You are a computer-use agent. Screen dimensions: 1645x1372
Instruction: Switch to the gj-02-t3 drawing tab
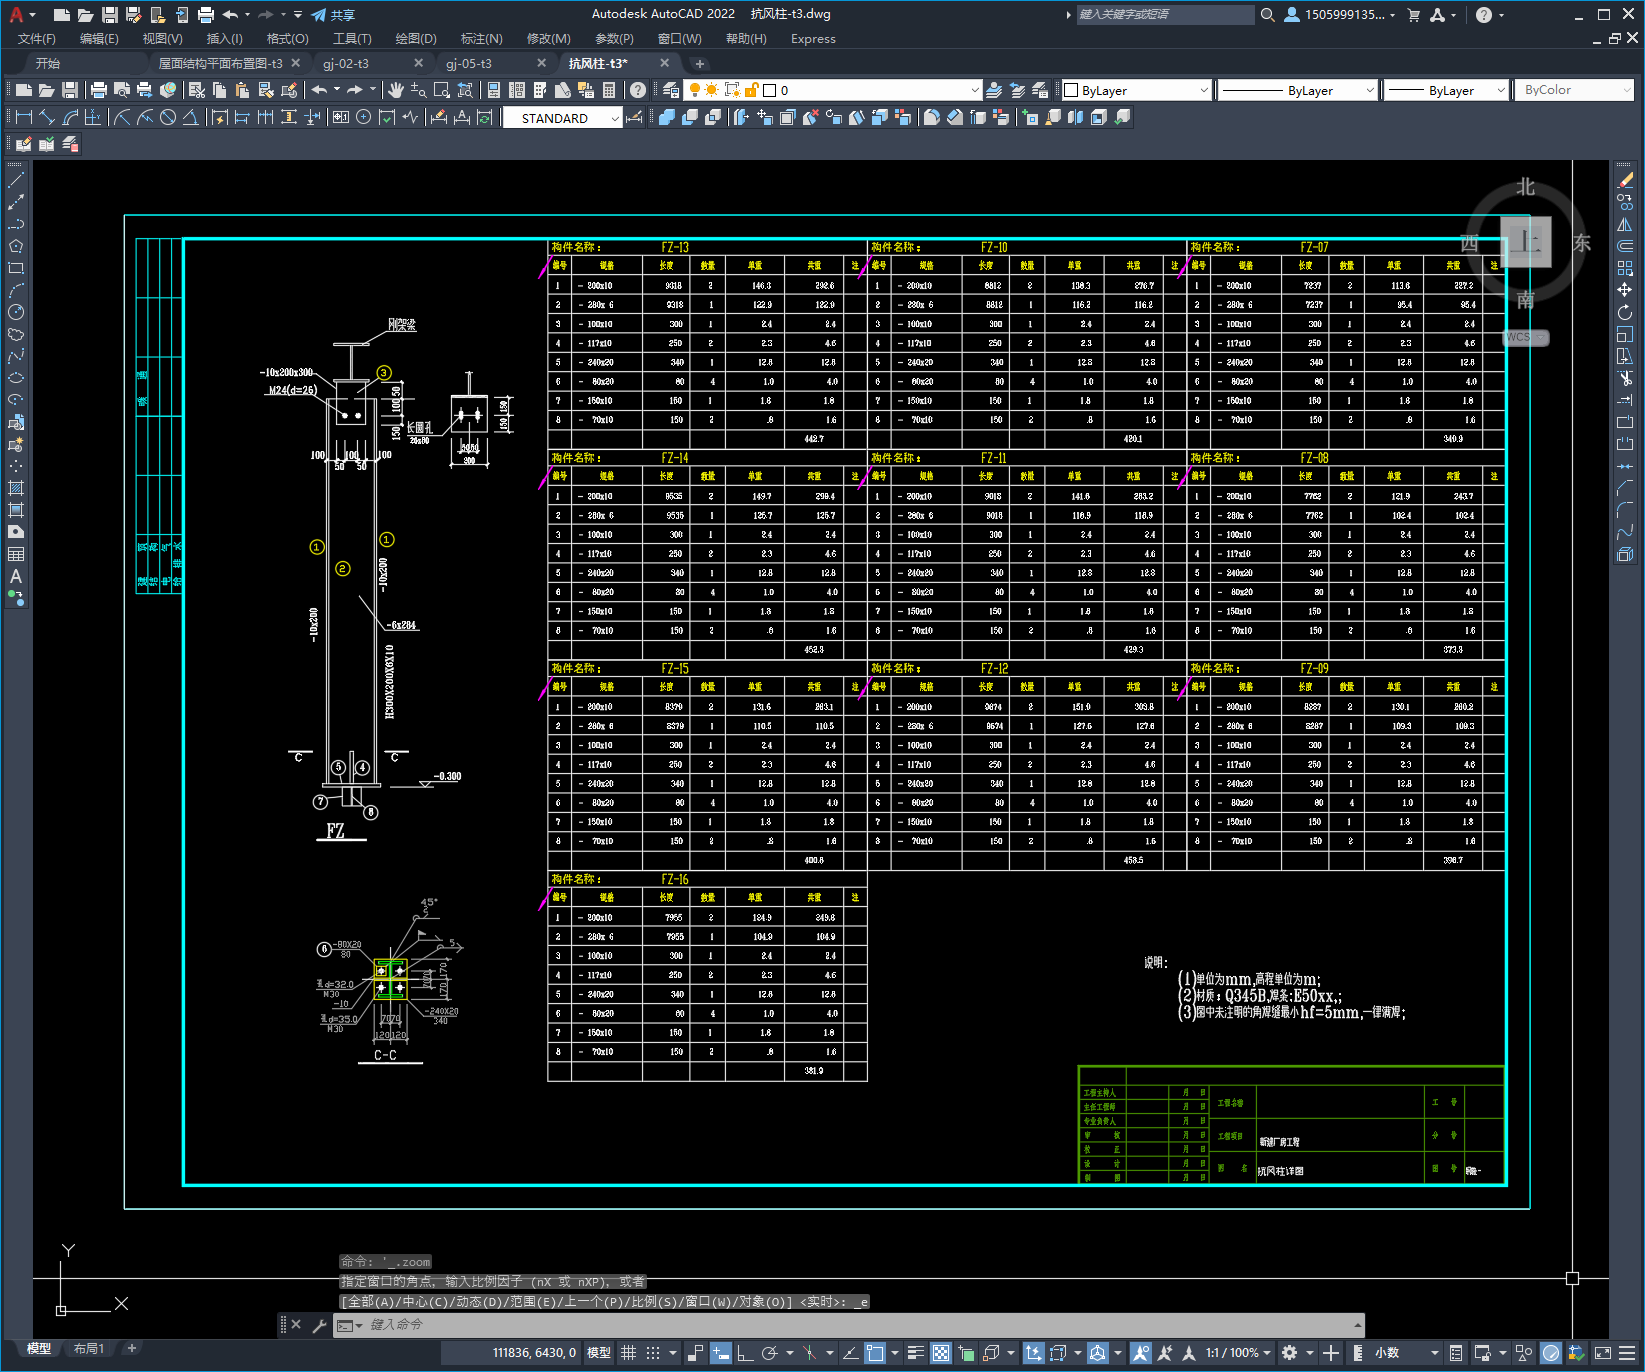click(346, 63)
